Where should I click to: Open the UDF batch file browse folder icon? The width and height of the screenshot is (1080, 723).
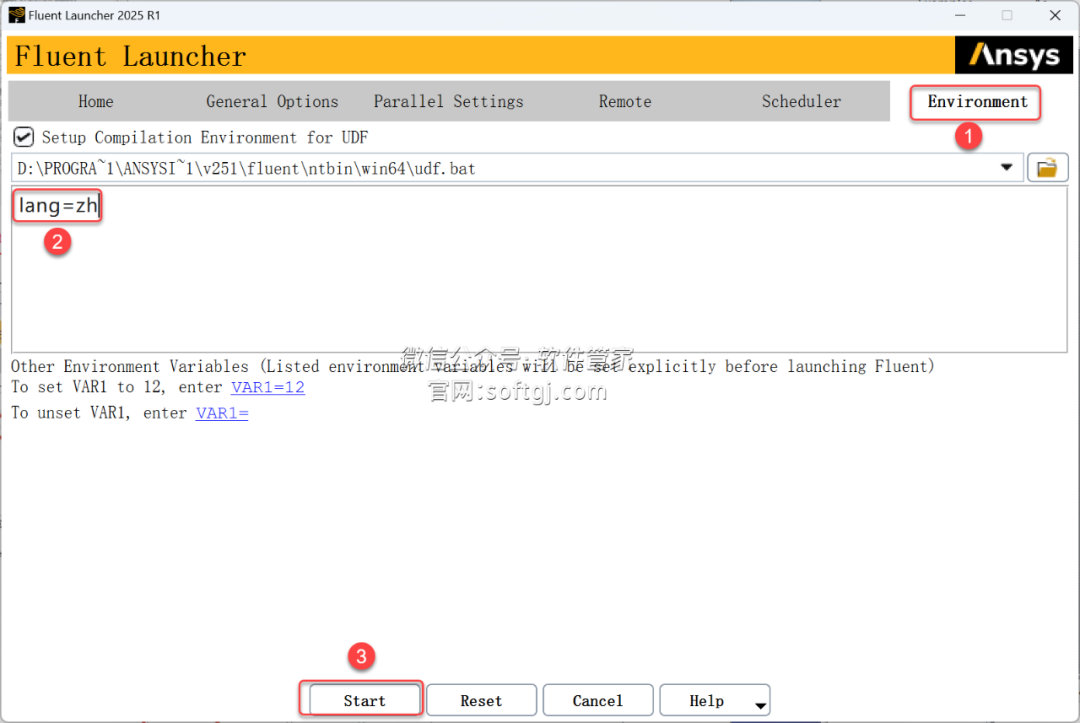coord(1047,168)
